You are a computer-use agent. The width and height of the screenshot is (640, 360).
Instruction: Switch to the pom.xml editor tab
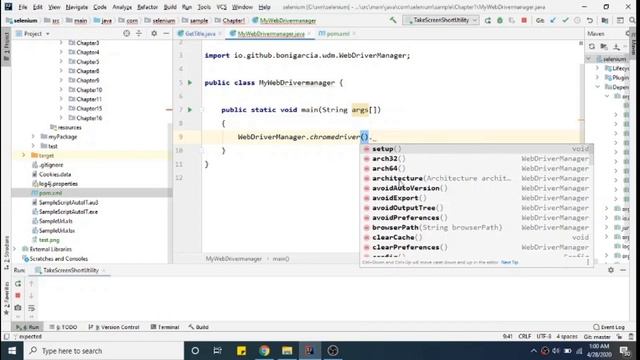coord(337,34)
